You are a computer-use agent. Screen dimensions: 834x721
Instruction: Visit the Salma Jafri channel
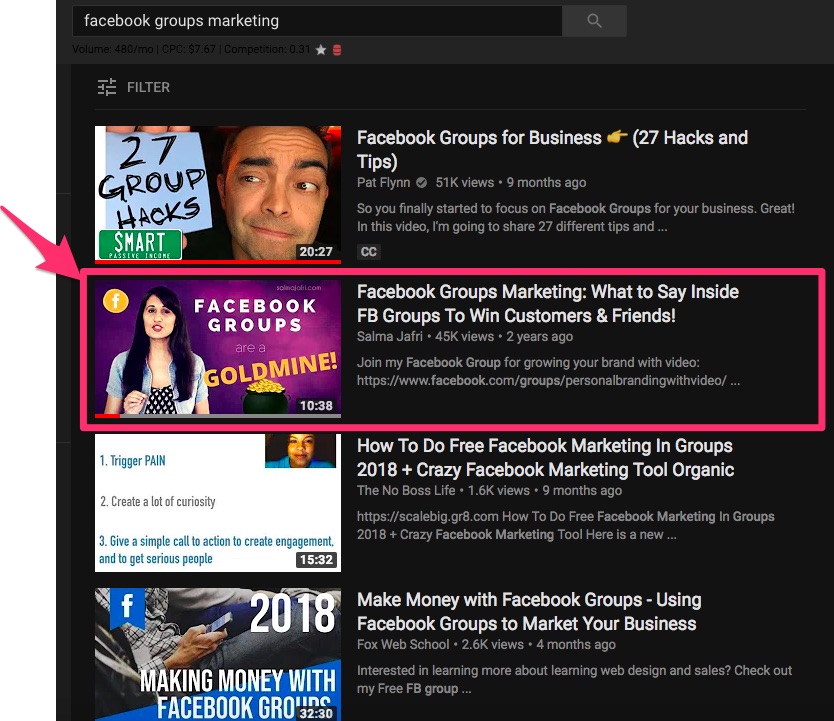pos(390,337)
